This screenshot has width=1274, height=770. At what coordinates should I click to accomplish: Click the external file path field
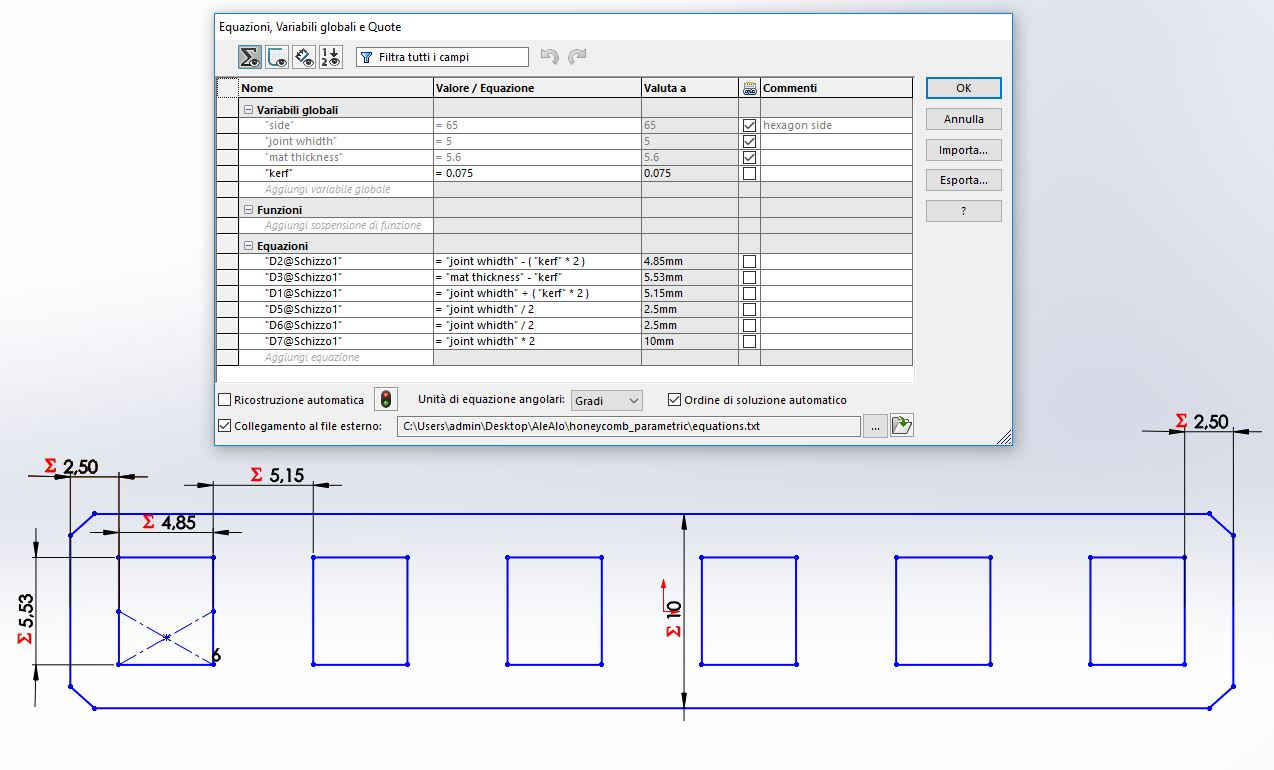click(x=628, y=426)
